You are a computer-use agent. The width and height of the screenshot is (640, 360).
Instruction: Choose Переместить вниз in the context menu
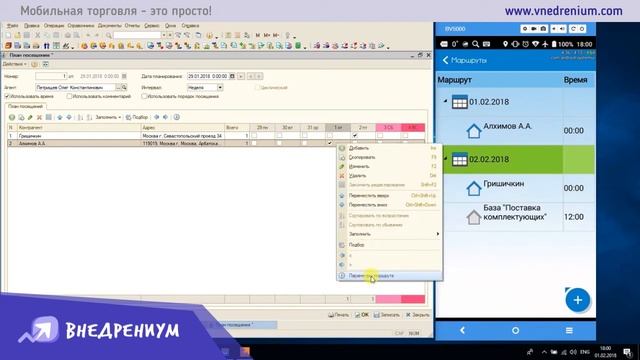388,205
